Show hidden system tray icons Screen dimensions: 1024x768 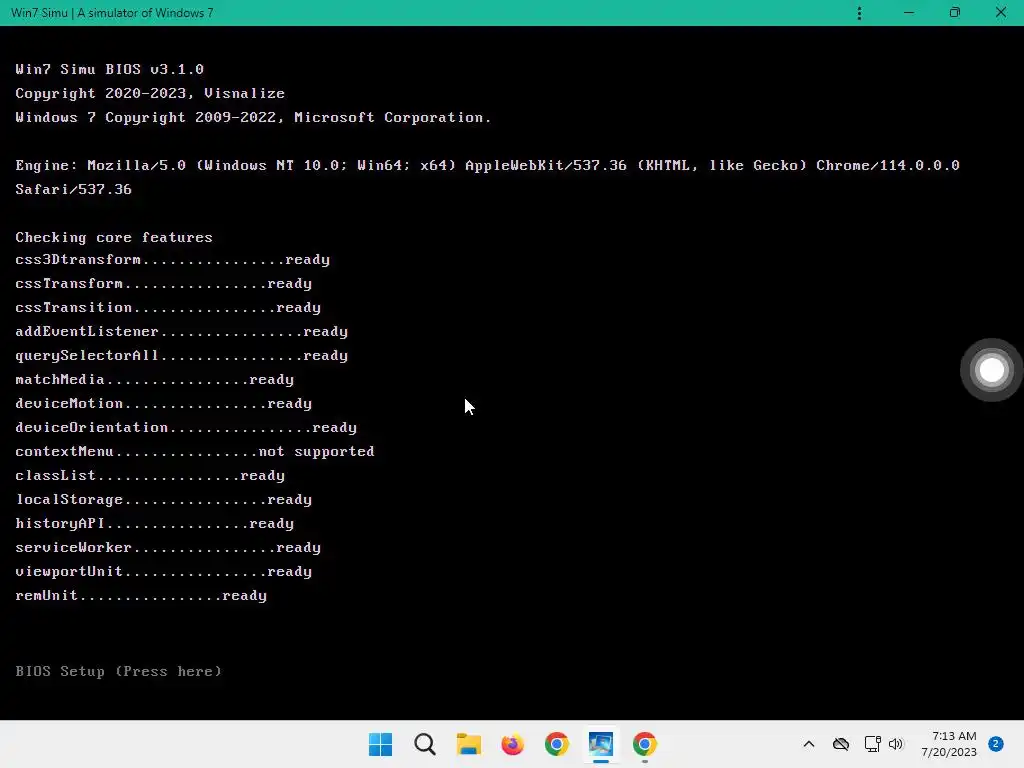click(x=808, y=744)
